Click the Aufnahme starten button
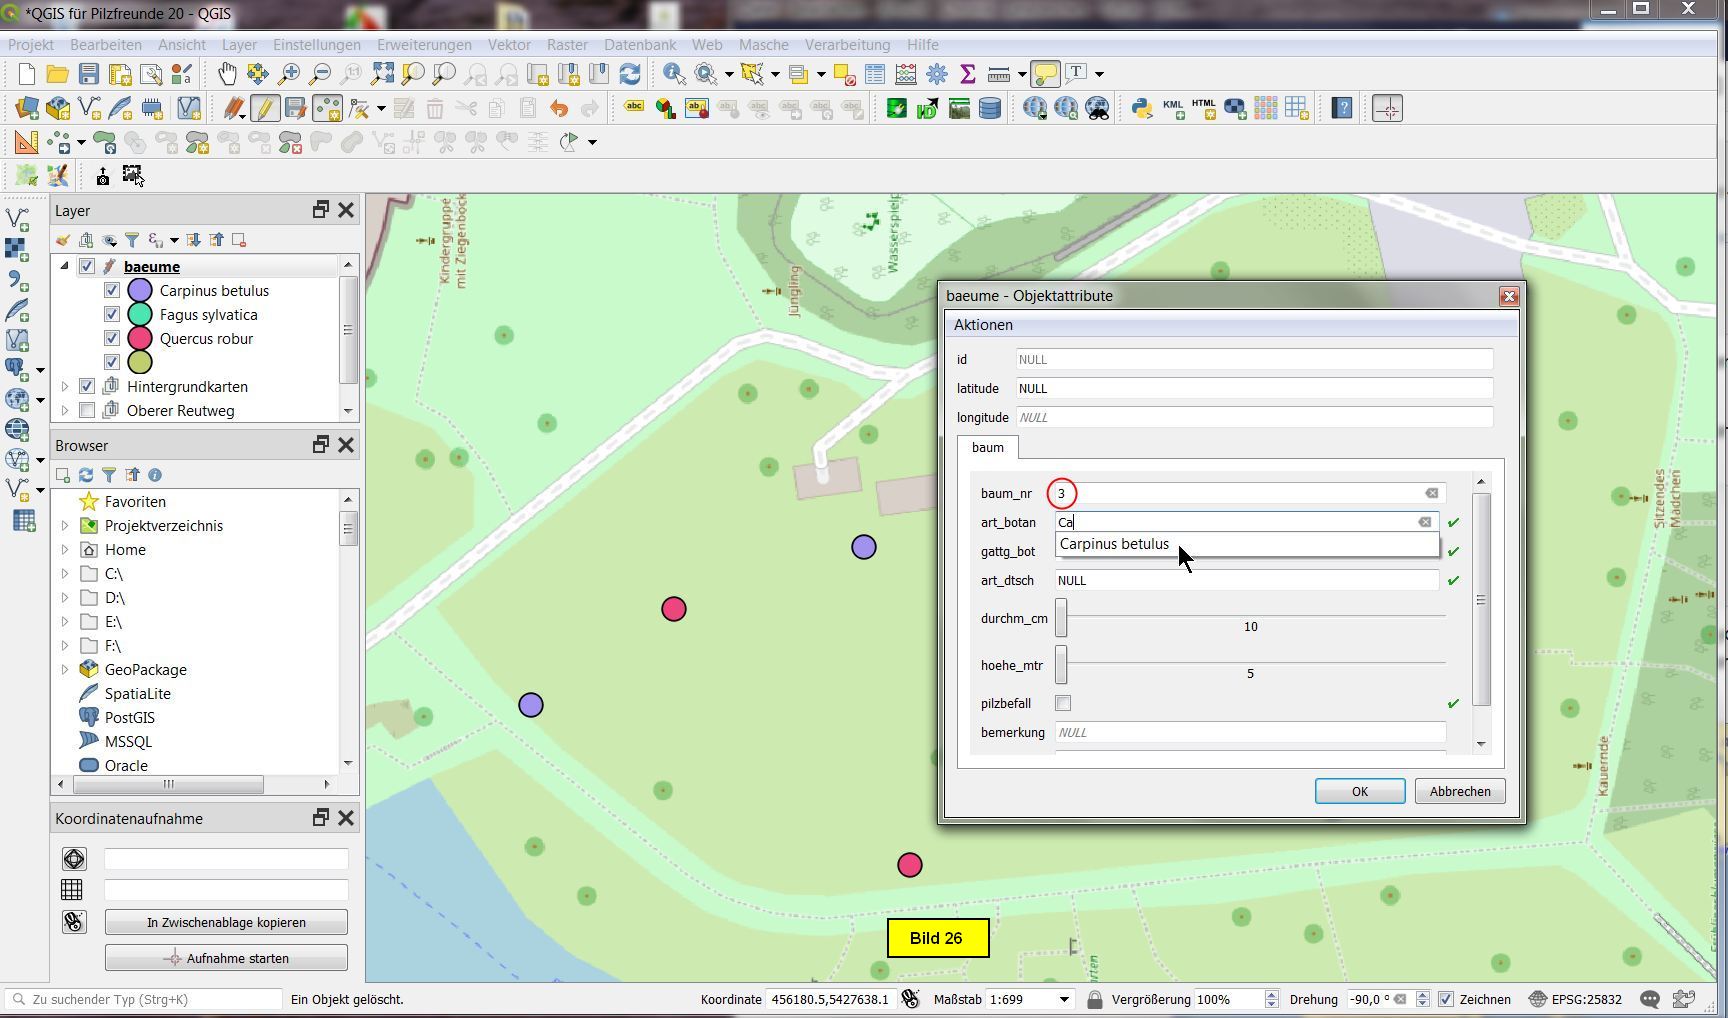Screen dimensions: 1728x1018 click(x=226, y=958)
